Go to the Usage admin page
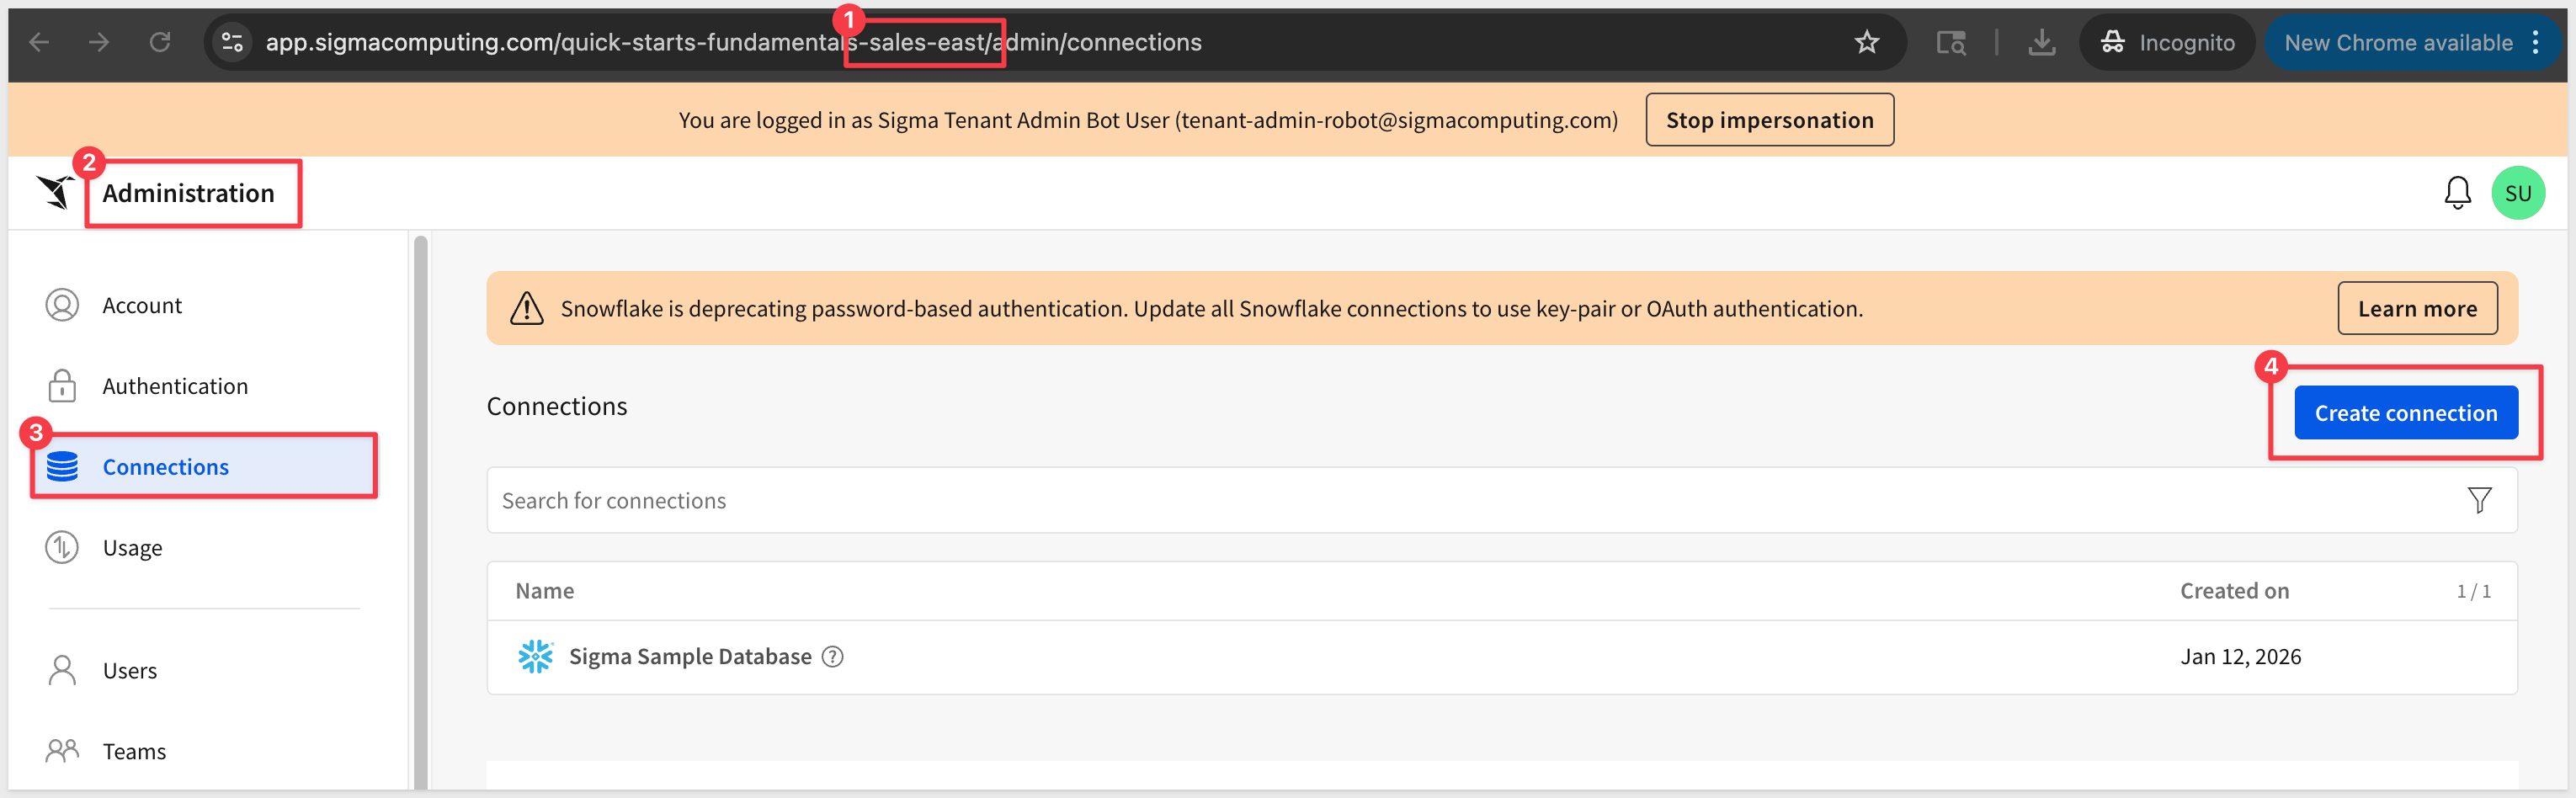The height and width of the screenshot is (798, 2576). pos(132,548)
